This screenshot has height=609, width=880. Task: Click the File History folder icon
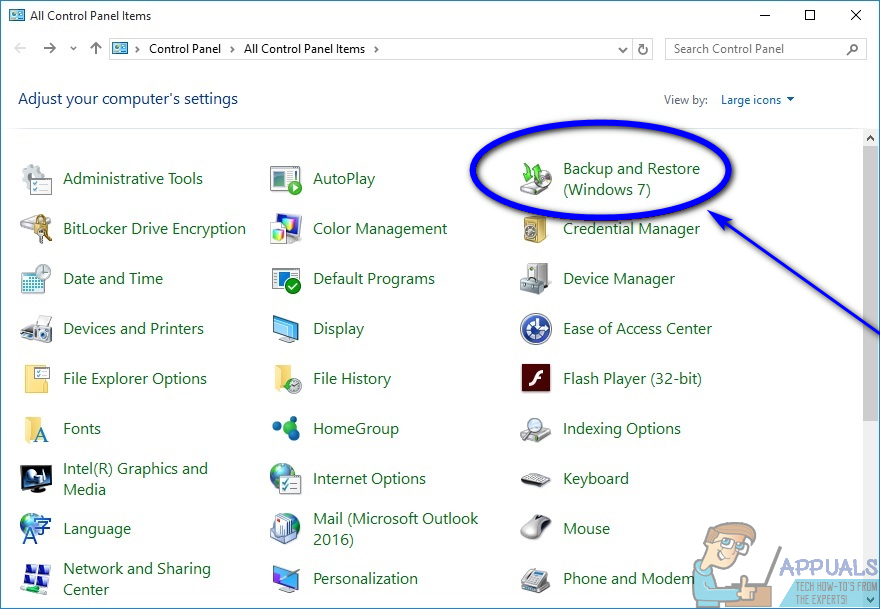287,379
